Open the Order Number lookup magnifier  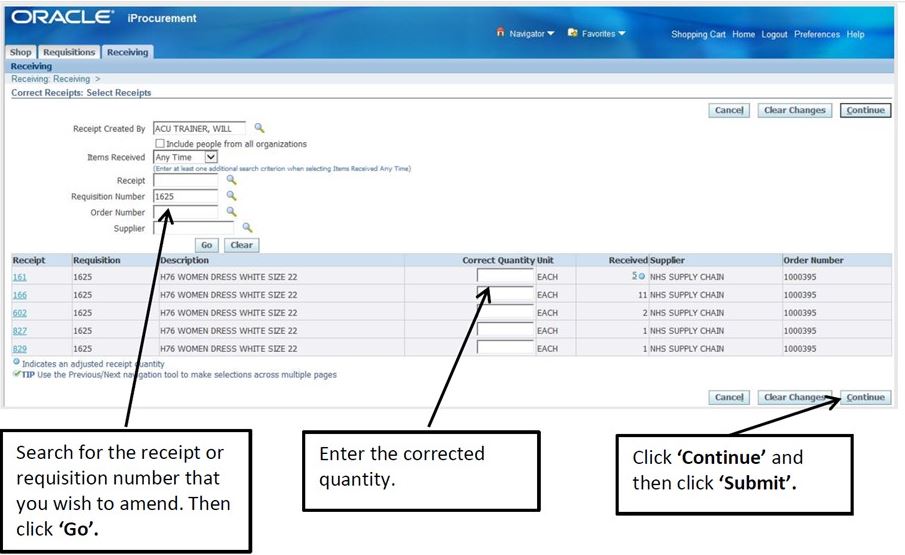tap(231, 212)
